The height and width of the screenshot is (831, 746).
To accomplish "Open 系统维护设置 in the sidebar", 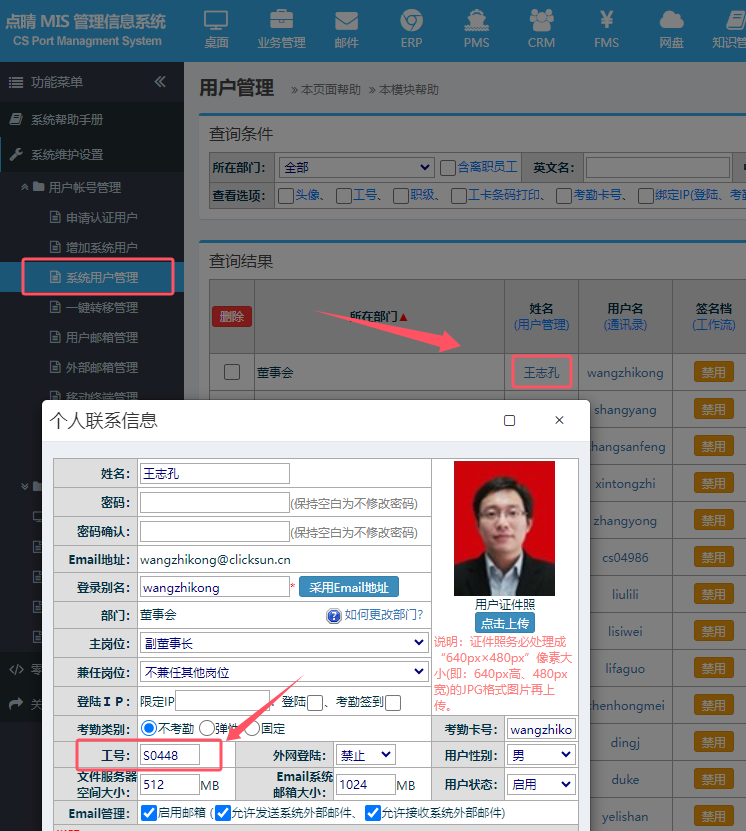I will pyautogui.click(x=66, y=154).
